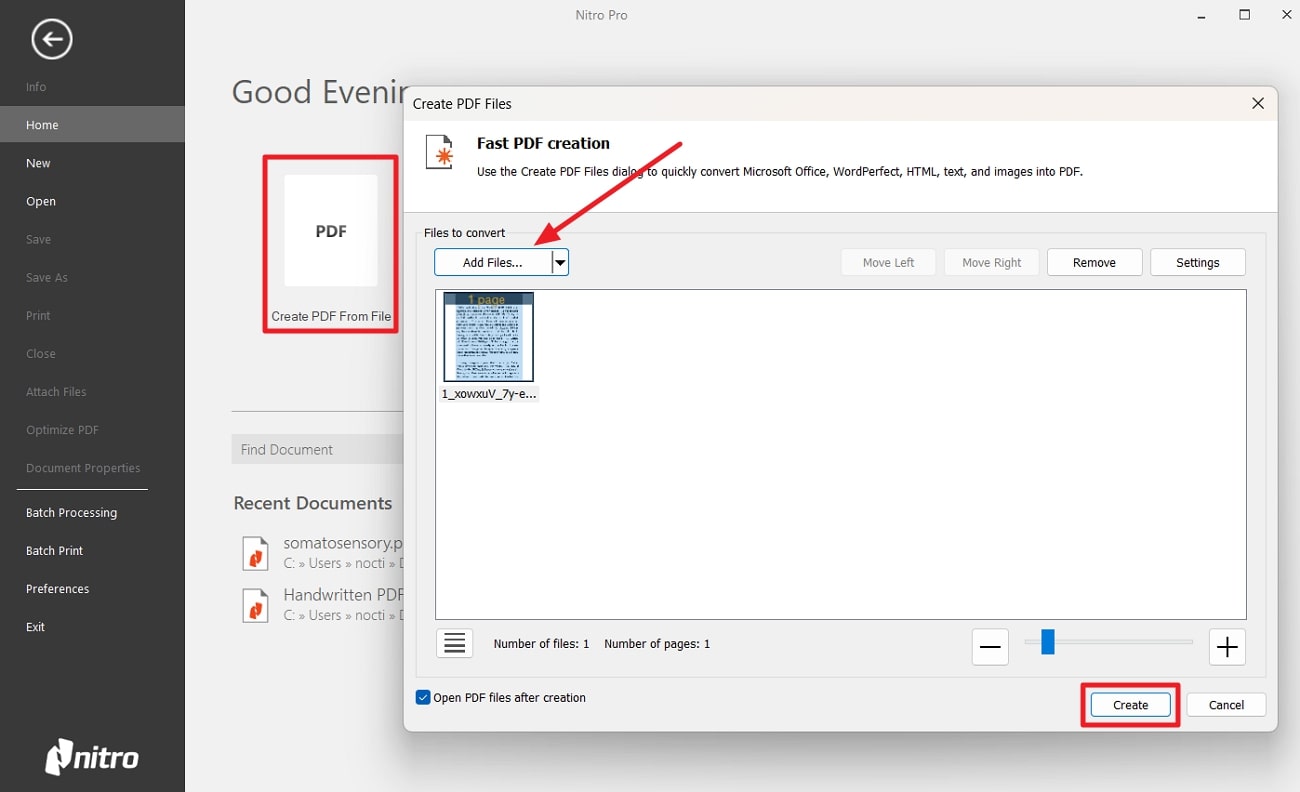This screenshot has height=792, width=1300.
Task: Go back using the circular arrow icon
Action: pos(51,40)
